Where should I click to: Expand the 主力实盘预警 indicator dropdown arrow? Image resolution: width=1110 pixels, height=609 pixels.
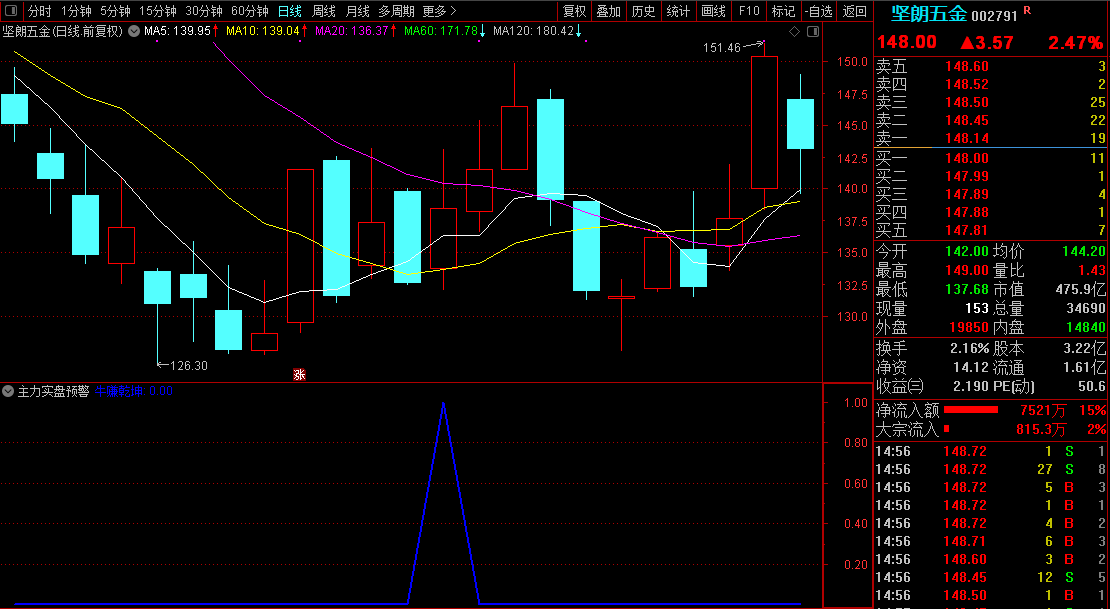pyautogui.click(x=9, y=391)
